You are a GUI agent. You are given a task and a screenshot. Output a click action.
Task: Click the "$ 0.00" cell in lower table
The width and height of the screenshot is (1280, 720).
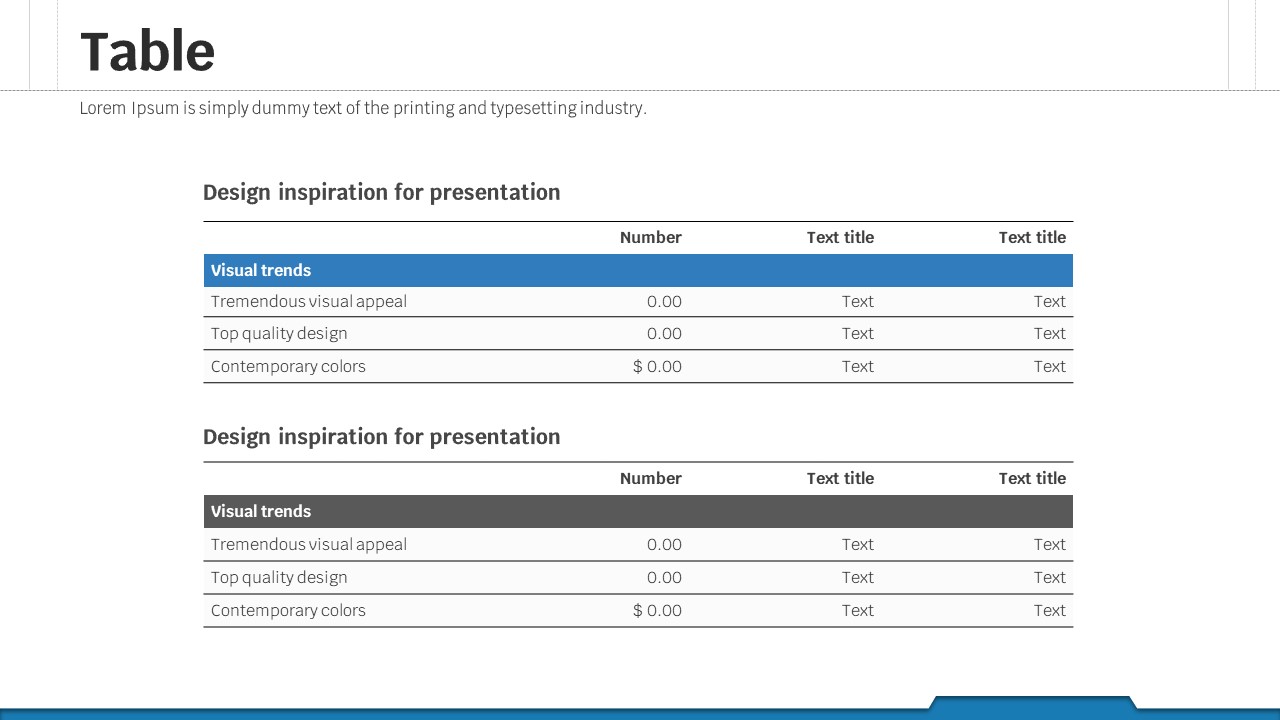(x=657, y=610)
